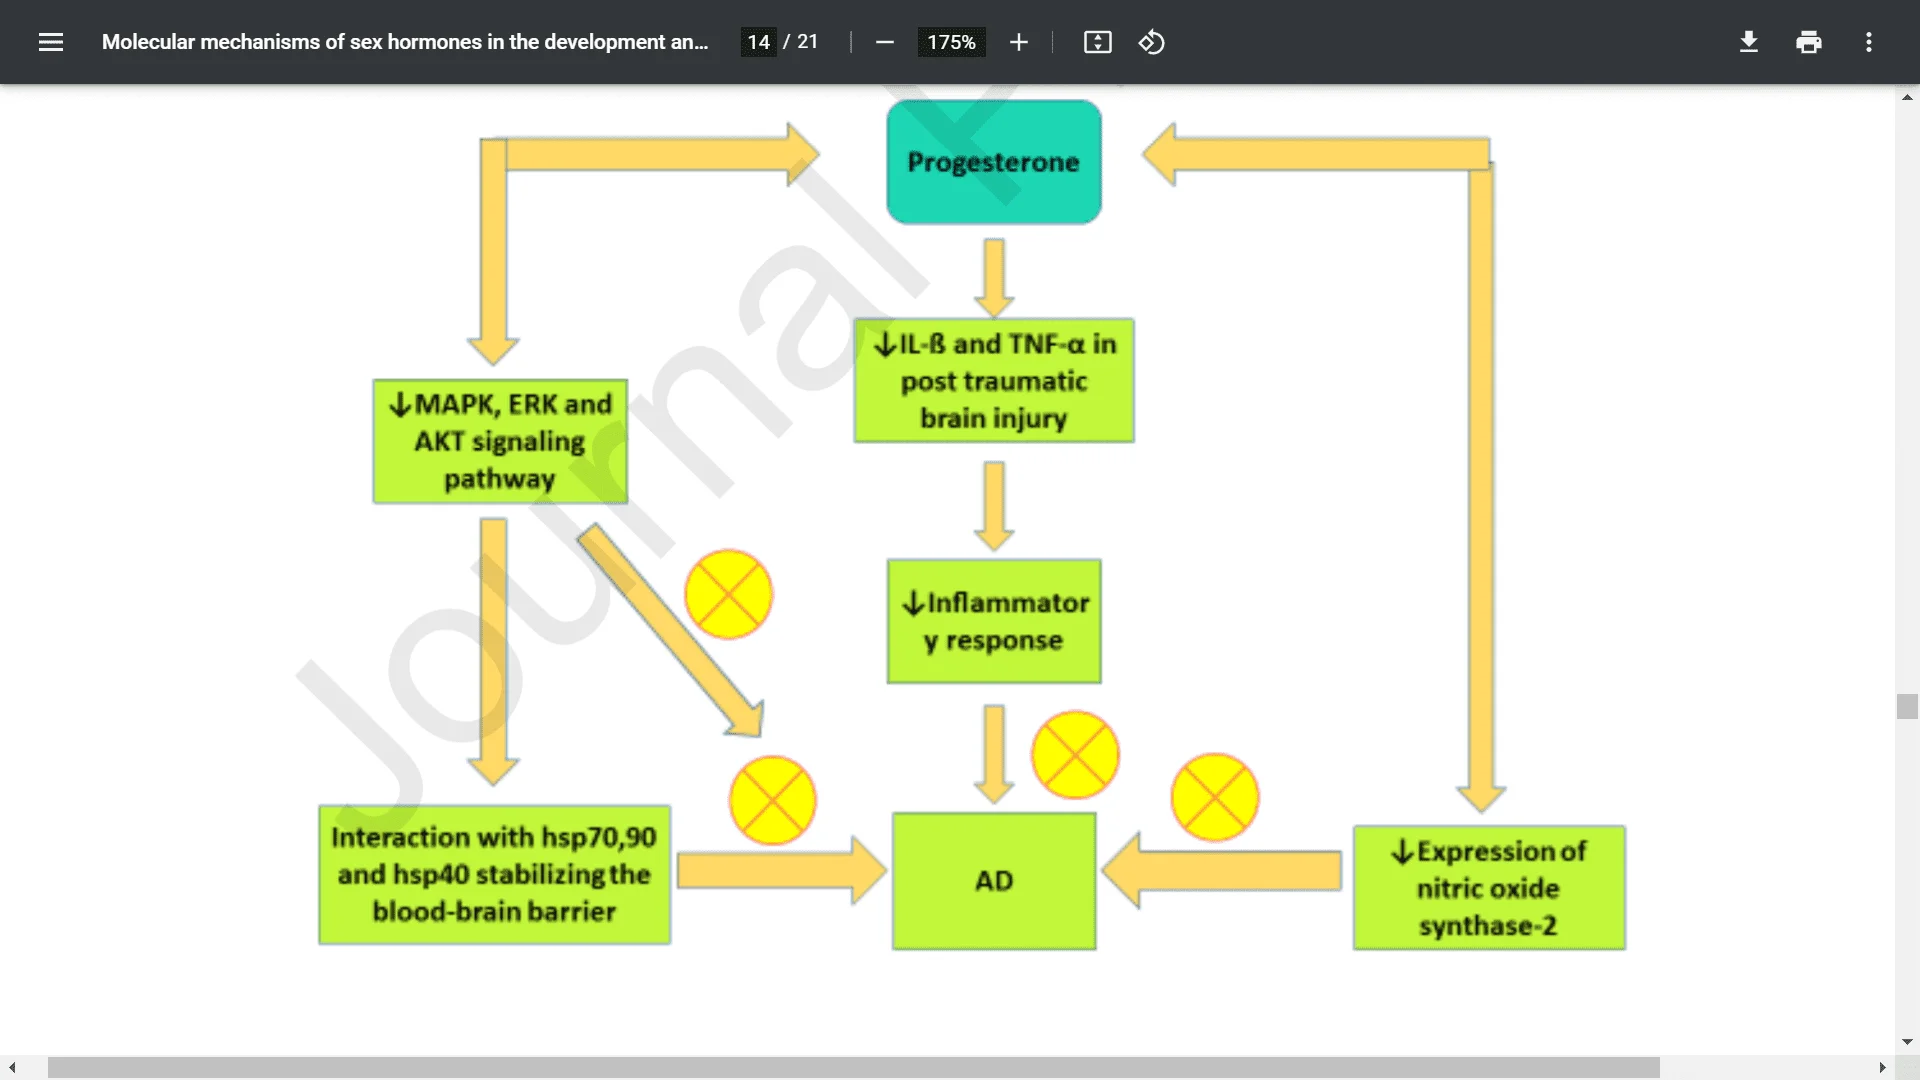Click the nitric oxide synthase-2 box

click(x=1489, y=888)
